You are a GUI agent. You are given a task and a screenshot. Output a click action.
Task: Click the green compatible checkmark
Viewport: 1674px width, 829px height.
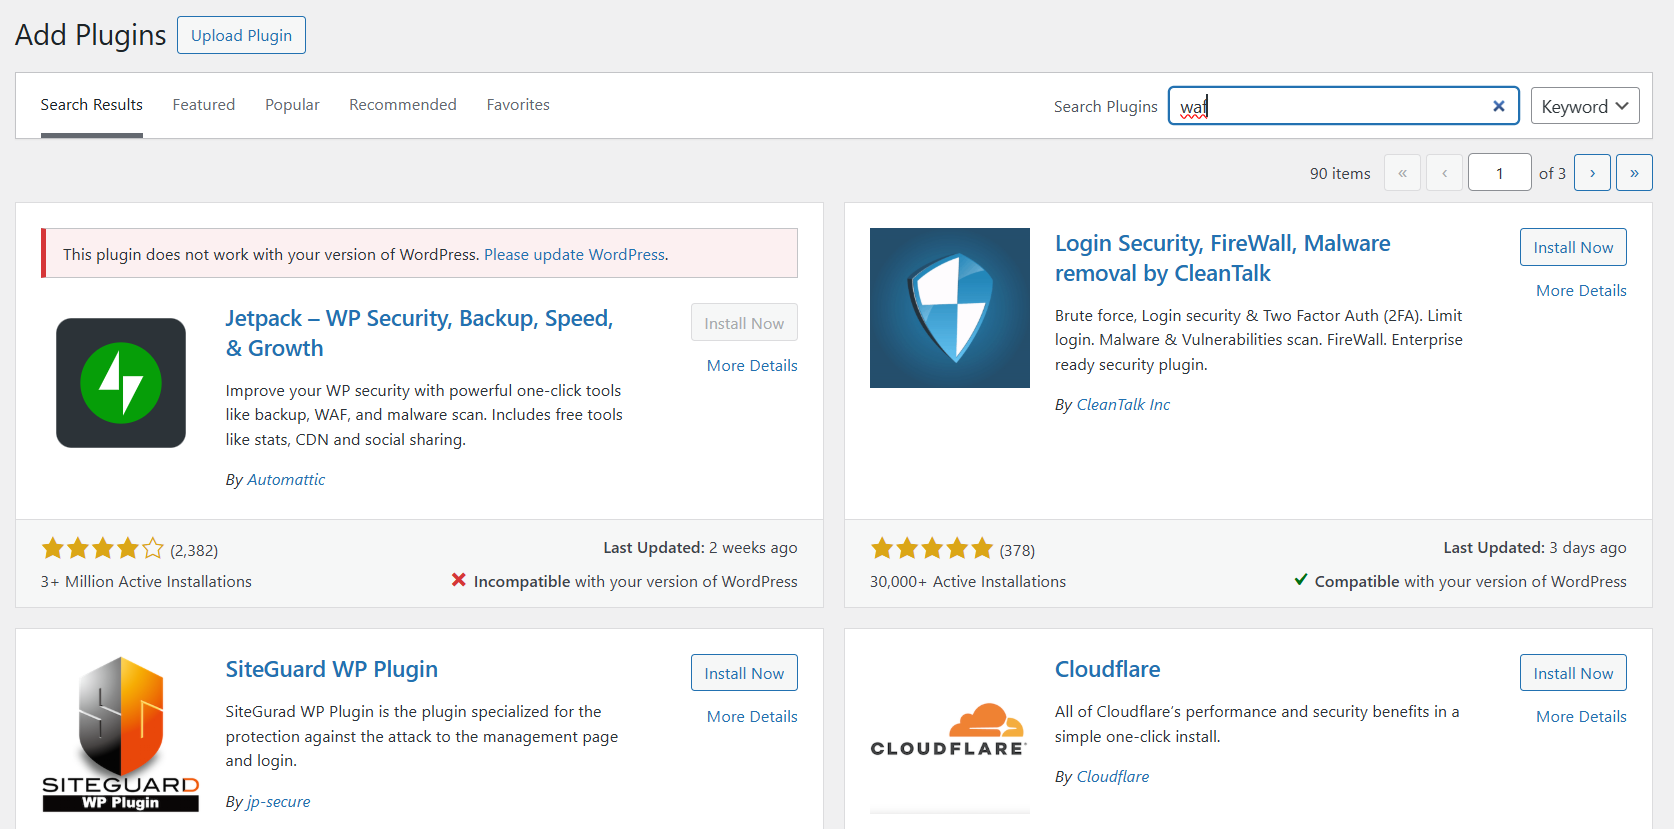(x=1300, y=580)
